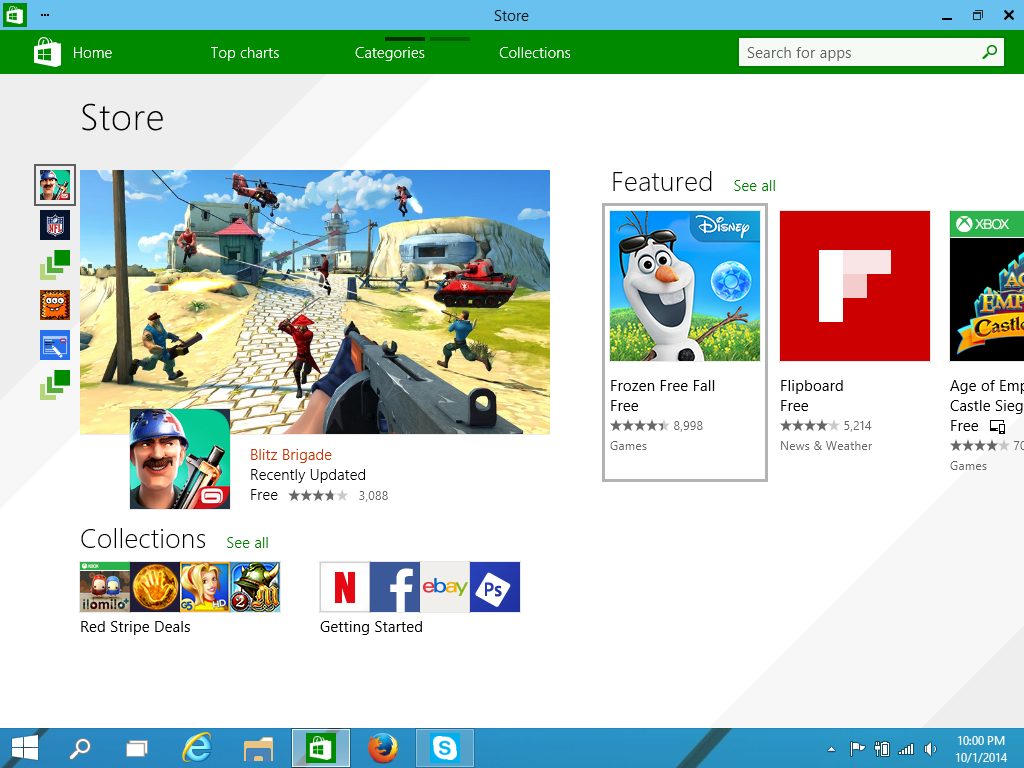Launch Firefox from the taskbar
1024x768 pixels.
383,748
